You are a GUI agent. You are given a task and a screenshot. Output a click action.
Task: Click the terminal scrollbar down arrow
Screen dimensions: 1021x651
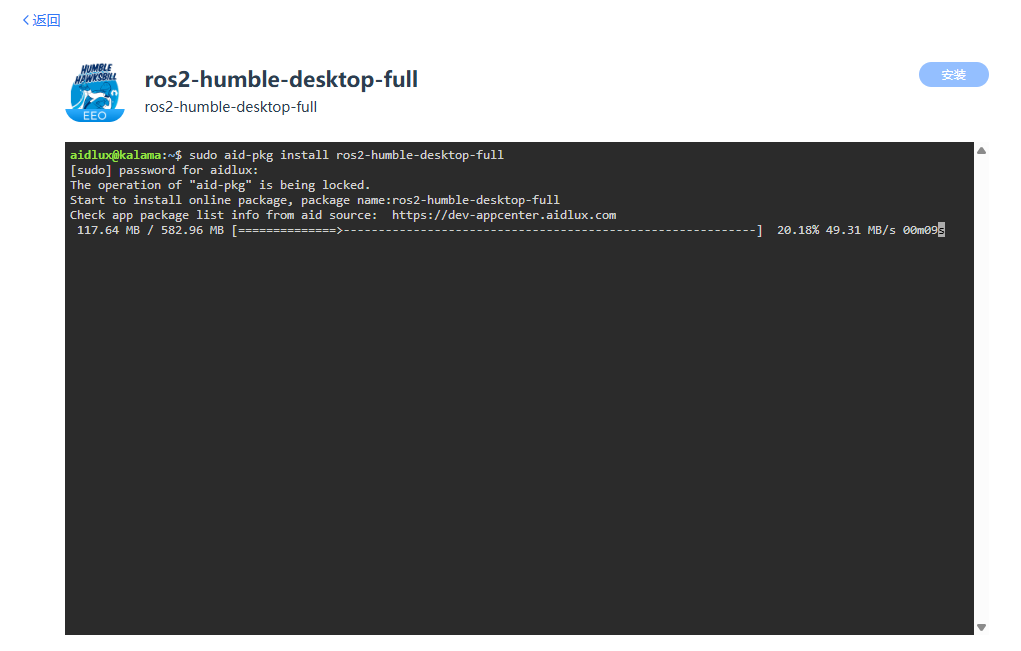tap(981, 628)
